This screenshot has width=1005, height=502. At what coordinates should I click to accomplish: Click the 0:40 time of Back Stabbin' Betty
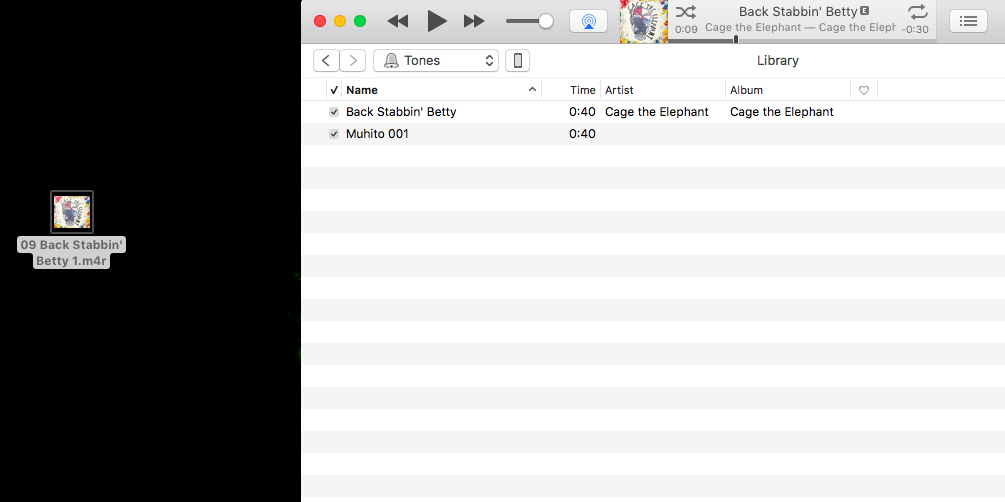click(583, 112)
